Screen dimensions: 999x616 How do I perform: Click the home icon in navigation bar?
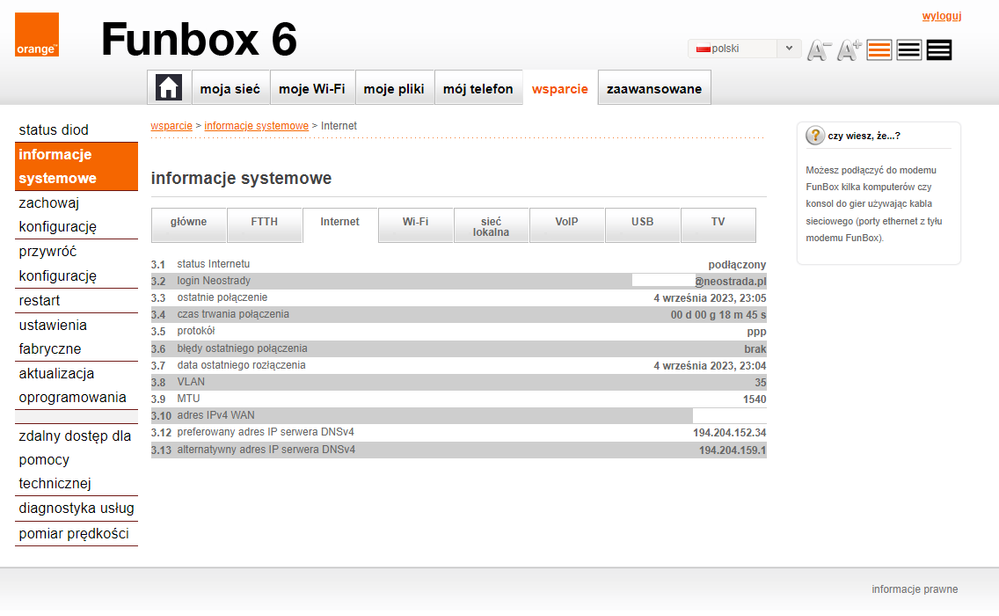click(x=168, y=88)
